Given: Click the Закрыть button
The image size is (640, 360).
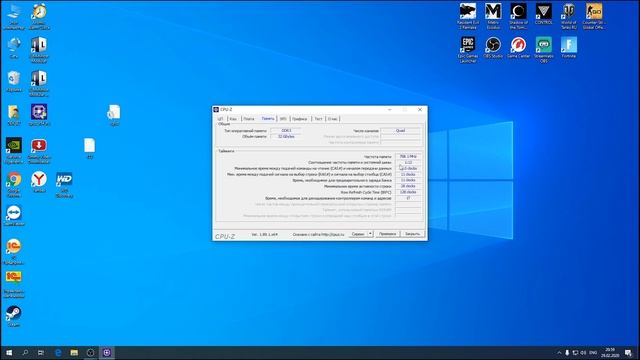Looking at the screenshot, I should [412, 234].
